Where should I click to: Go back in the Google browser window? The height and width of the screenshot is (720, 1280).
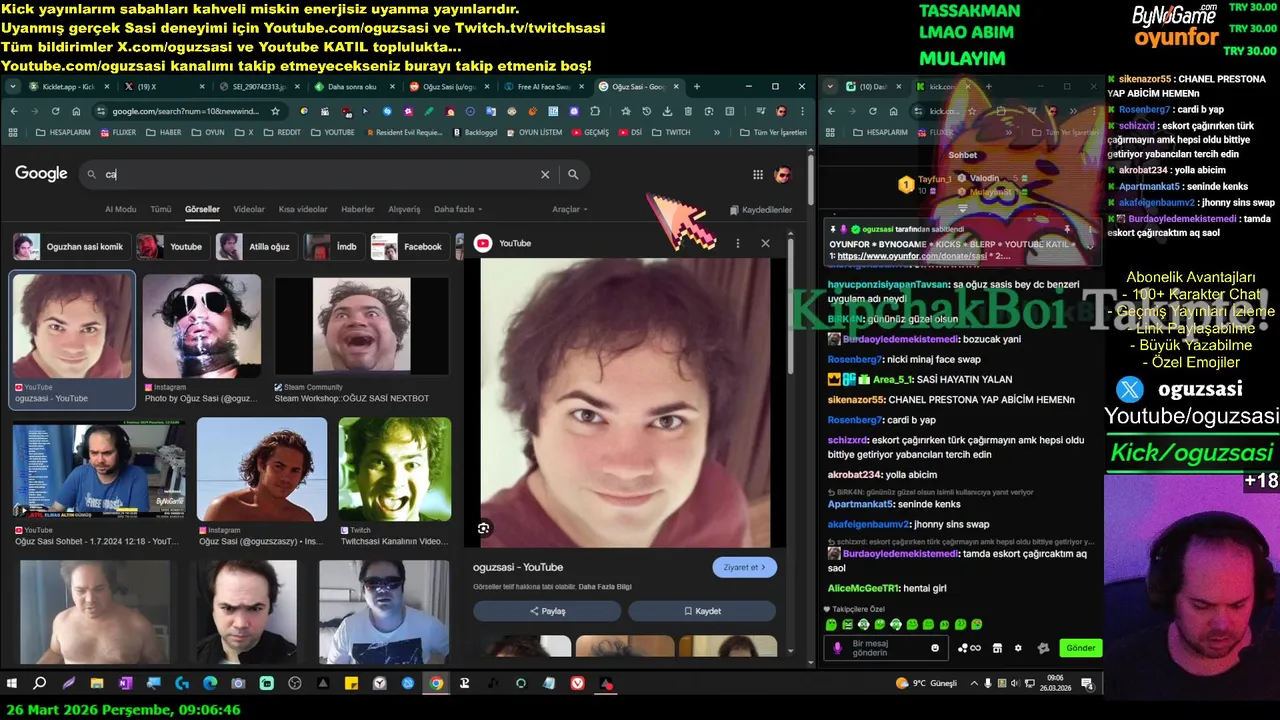(x=14, y=111)
